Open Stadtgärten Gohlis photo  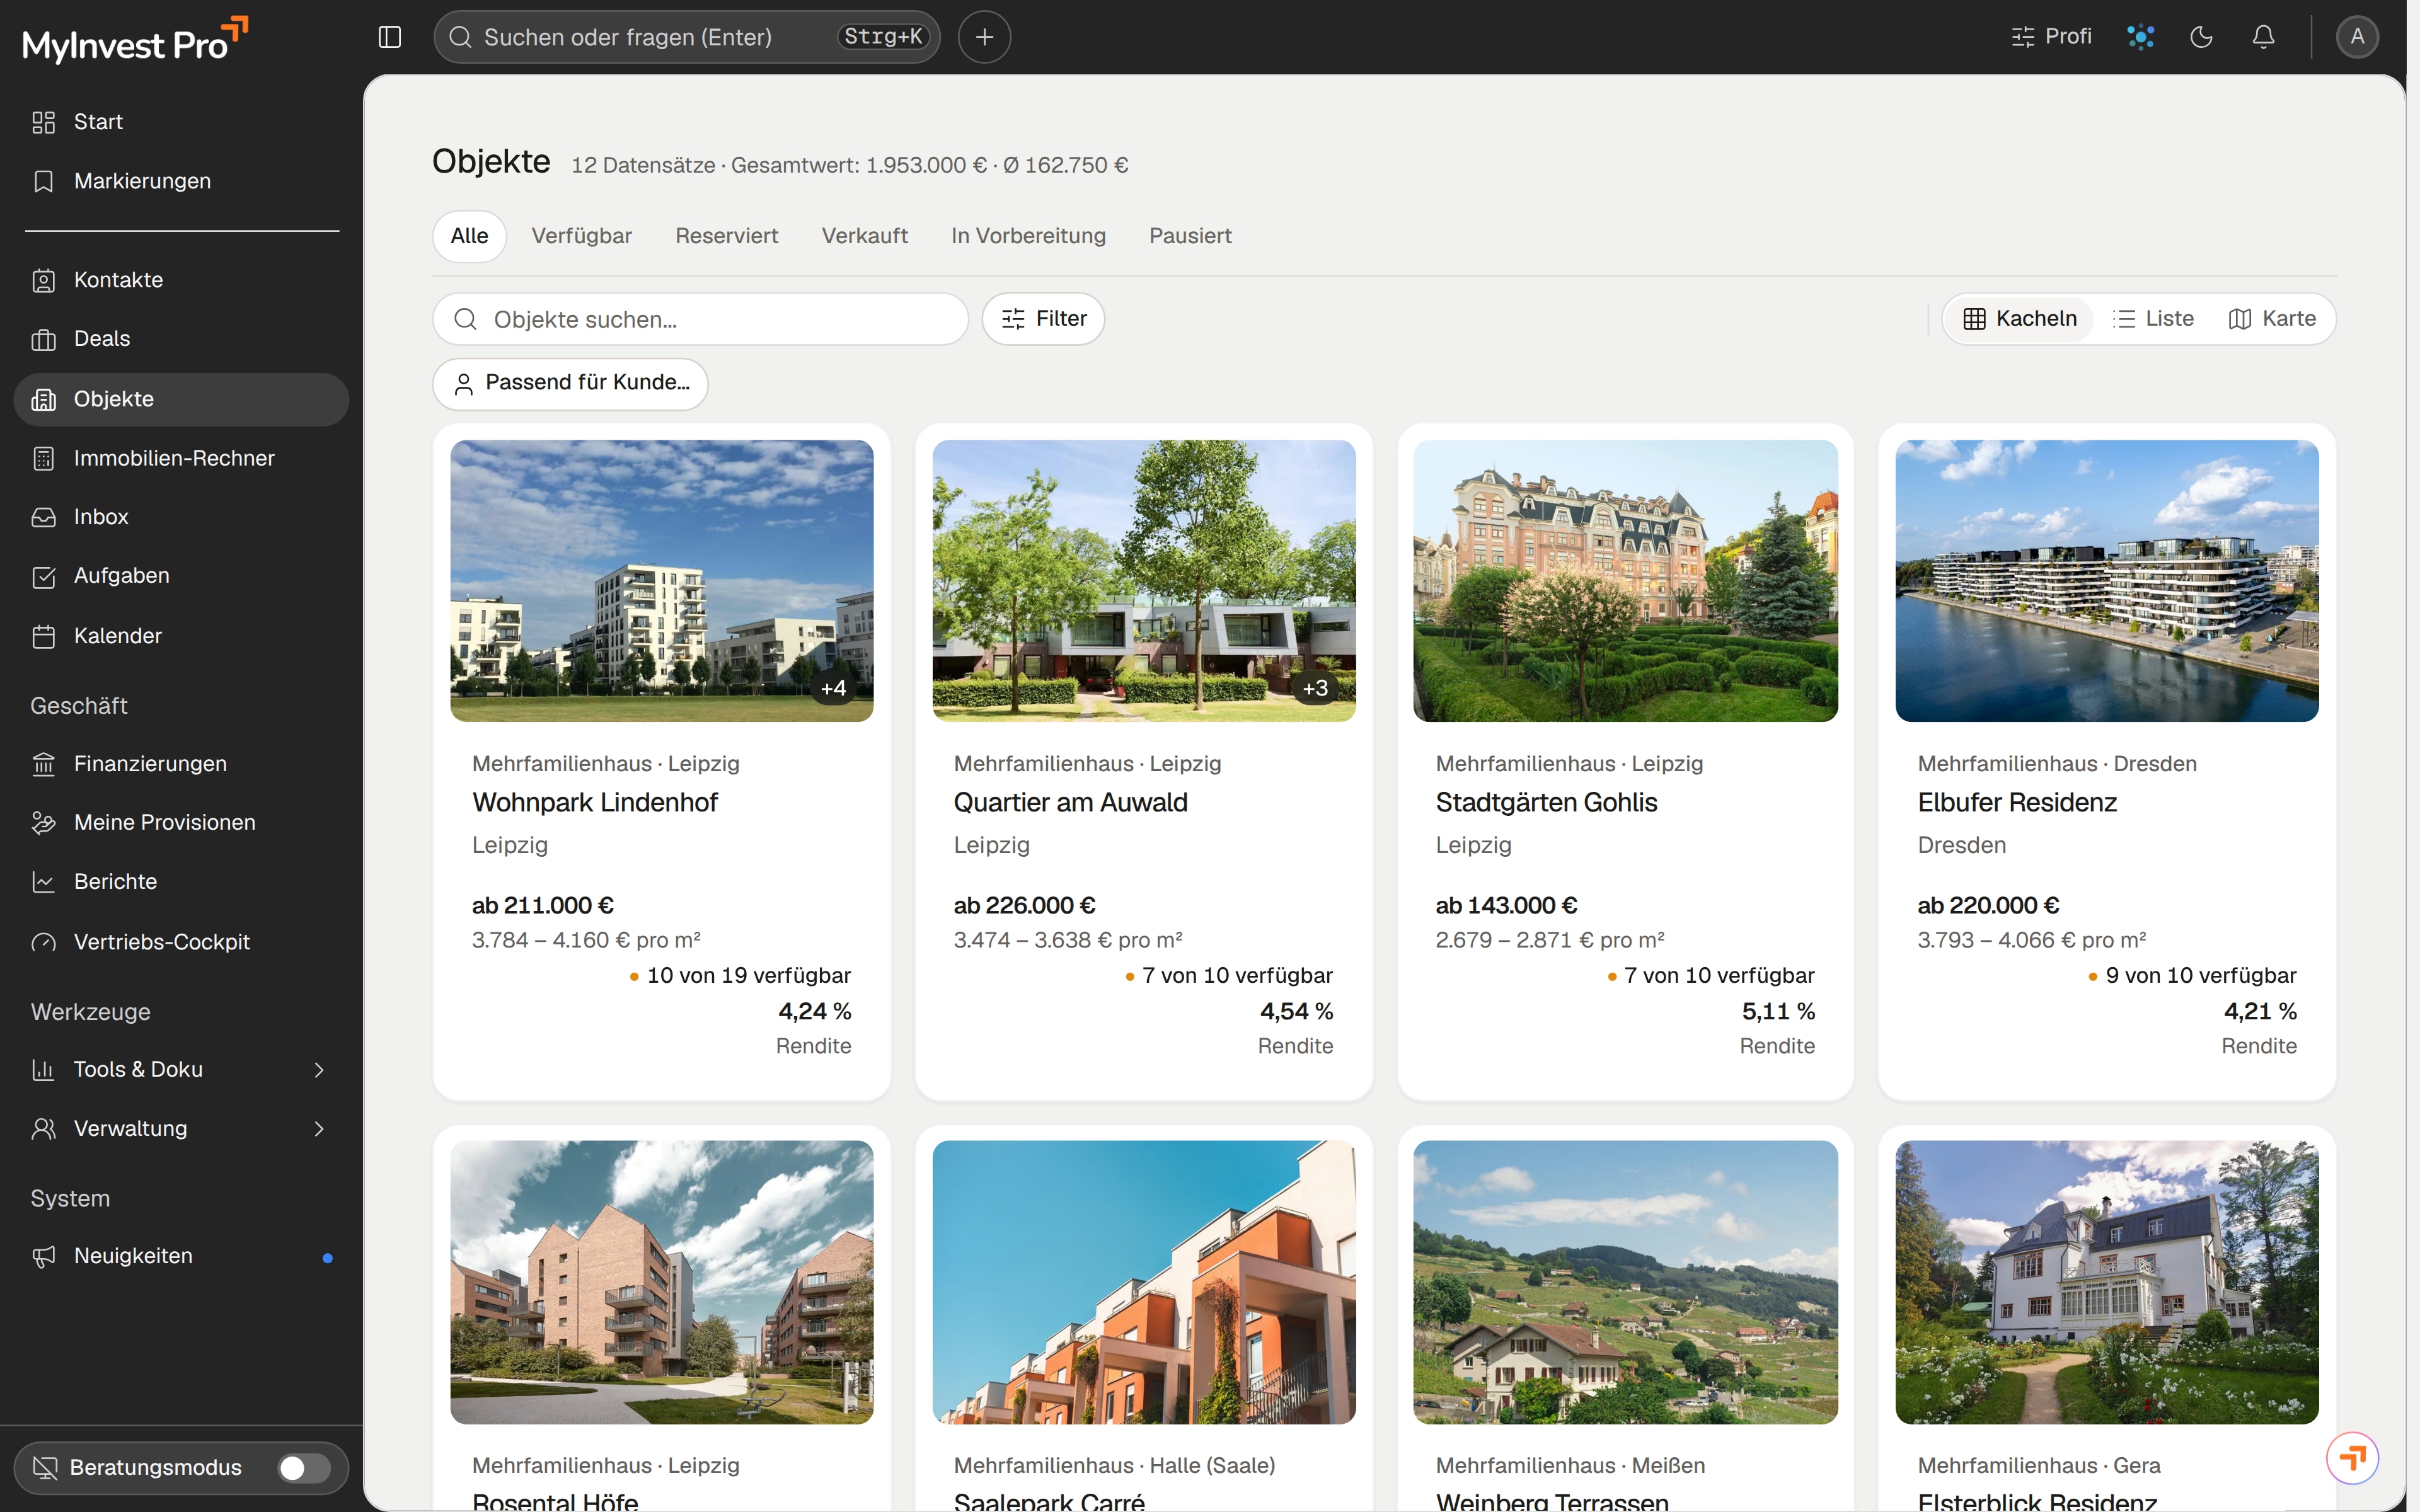(1625, 581)
